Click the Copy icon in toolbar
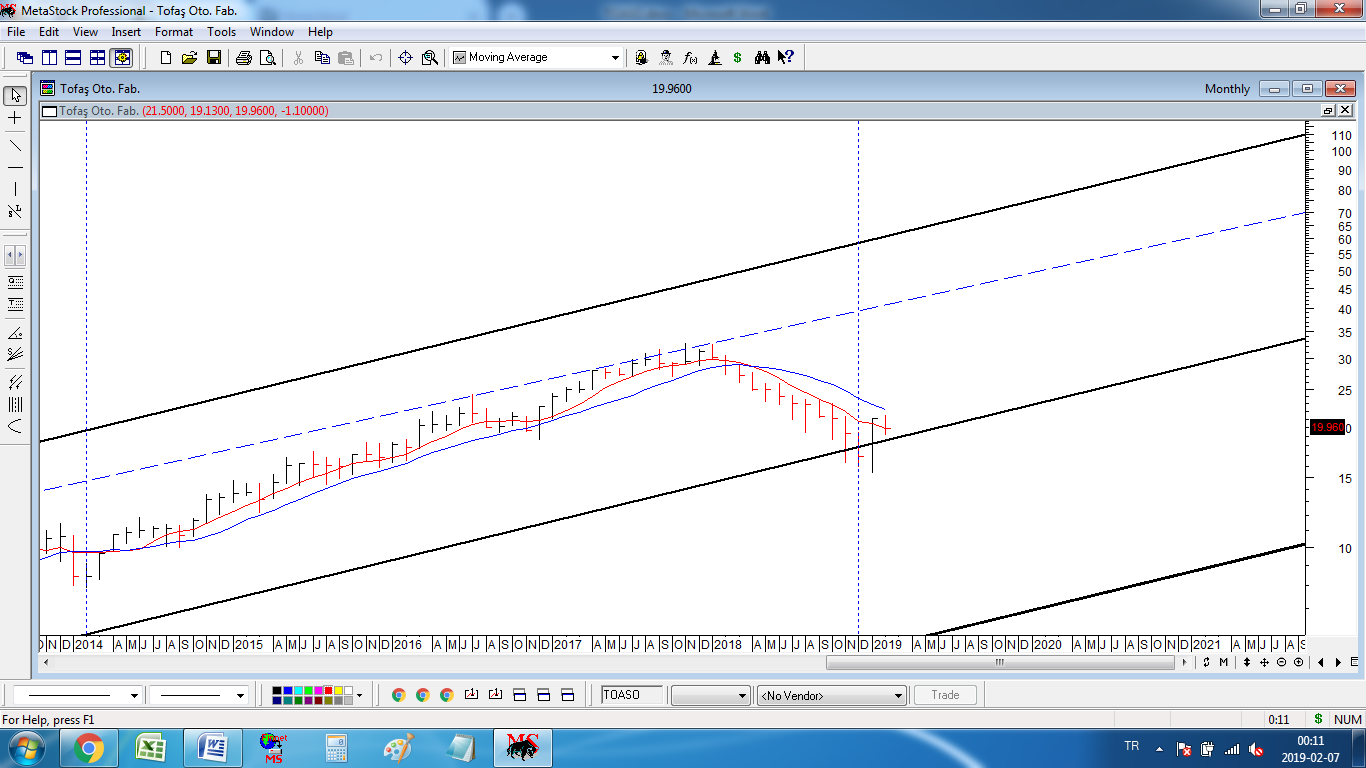1366x768 pixels. pyautogui.click(x=322, y=58)
